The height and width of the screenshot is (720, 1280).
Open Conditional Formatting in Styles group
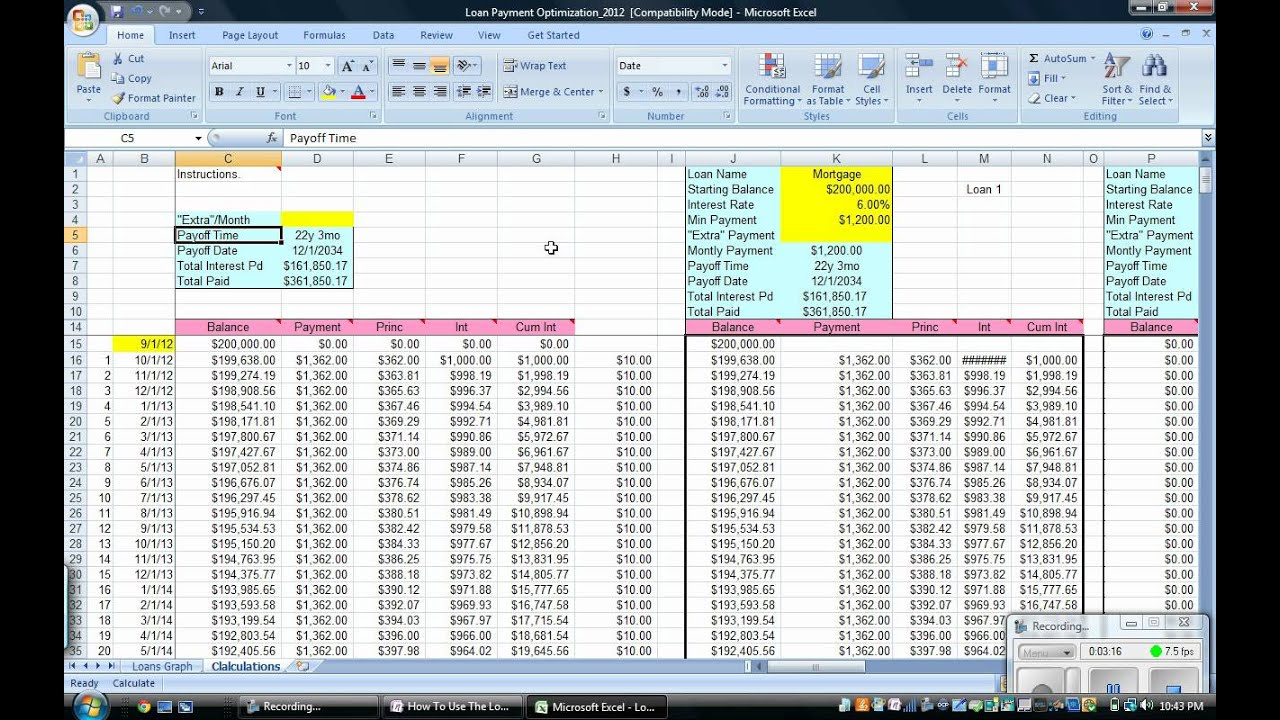pyautogui.click(x=772, y=80)
